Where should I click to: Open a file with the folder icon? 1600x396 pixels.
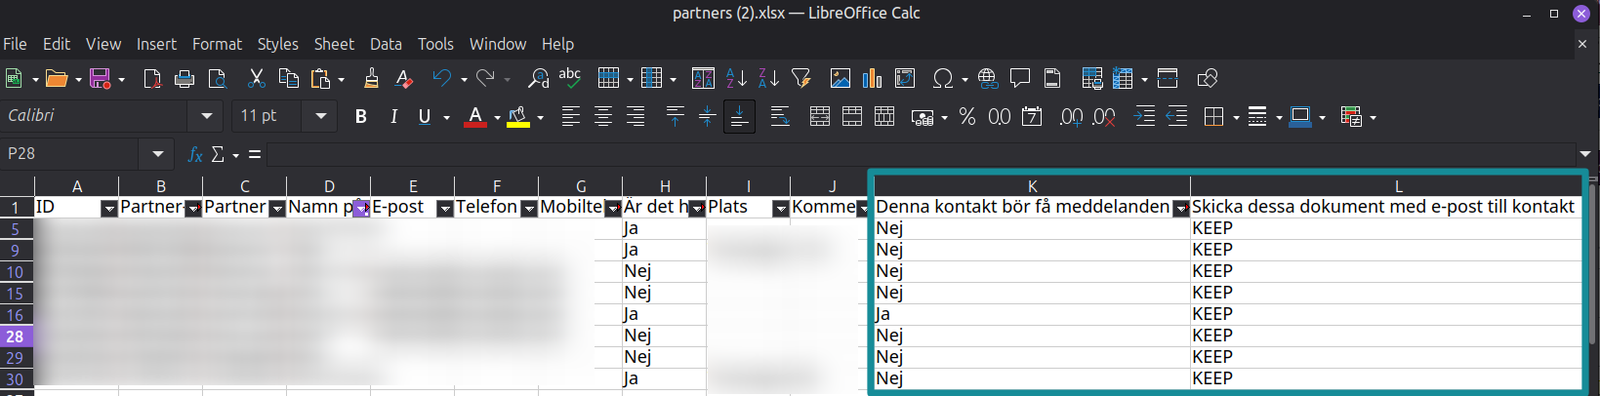(x=57, y=79)
